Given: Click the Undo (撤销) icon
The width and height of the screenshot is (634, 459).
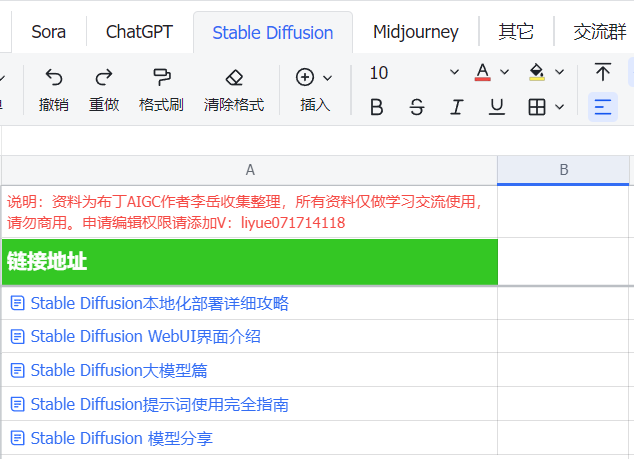Looking at the screenshot, I should (54, 77).
